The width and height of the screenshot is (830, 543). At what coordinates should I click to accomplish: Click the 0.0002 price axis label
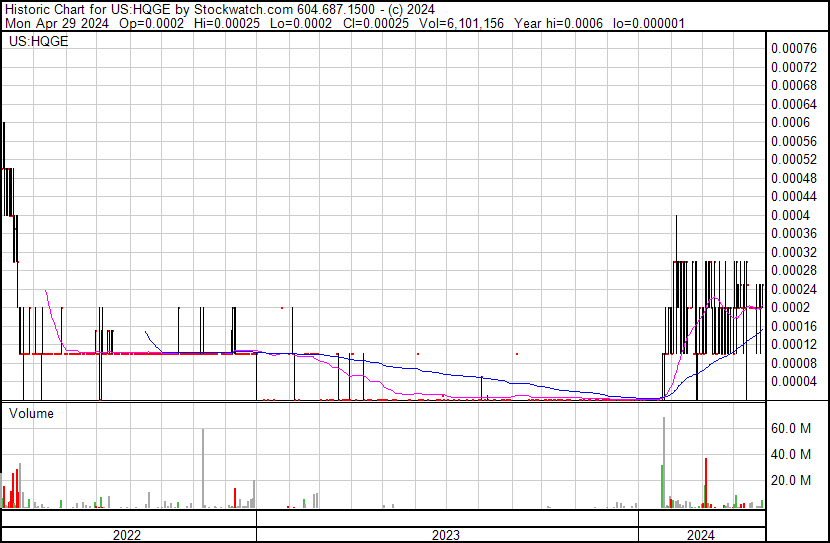(x=790, y=307)
